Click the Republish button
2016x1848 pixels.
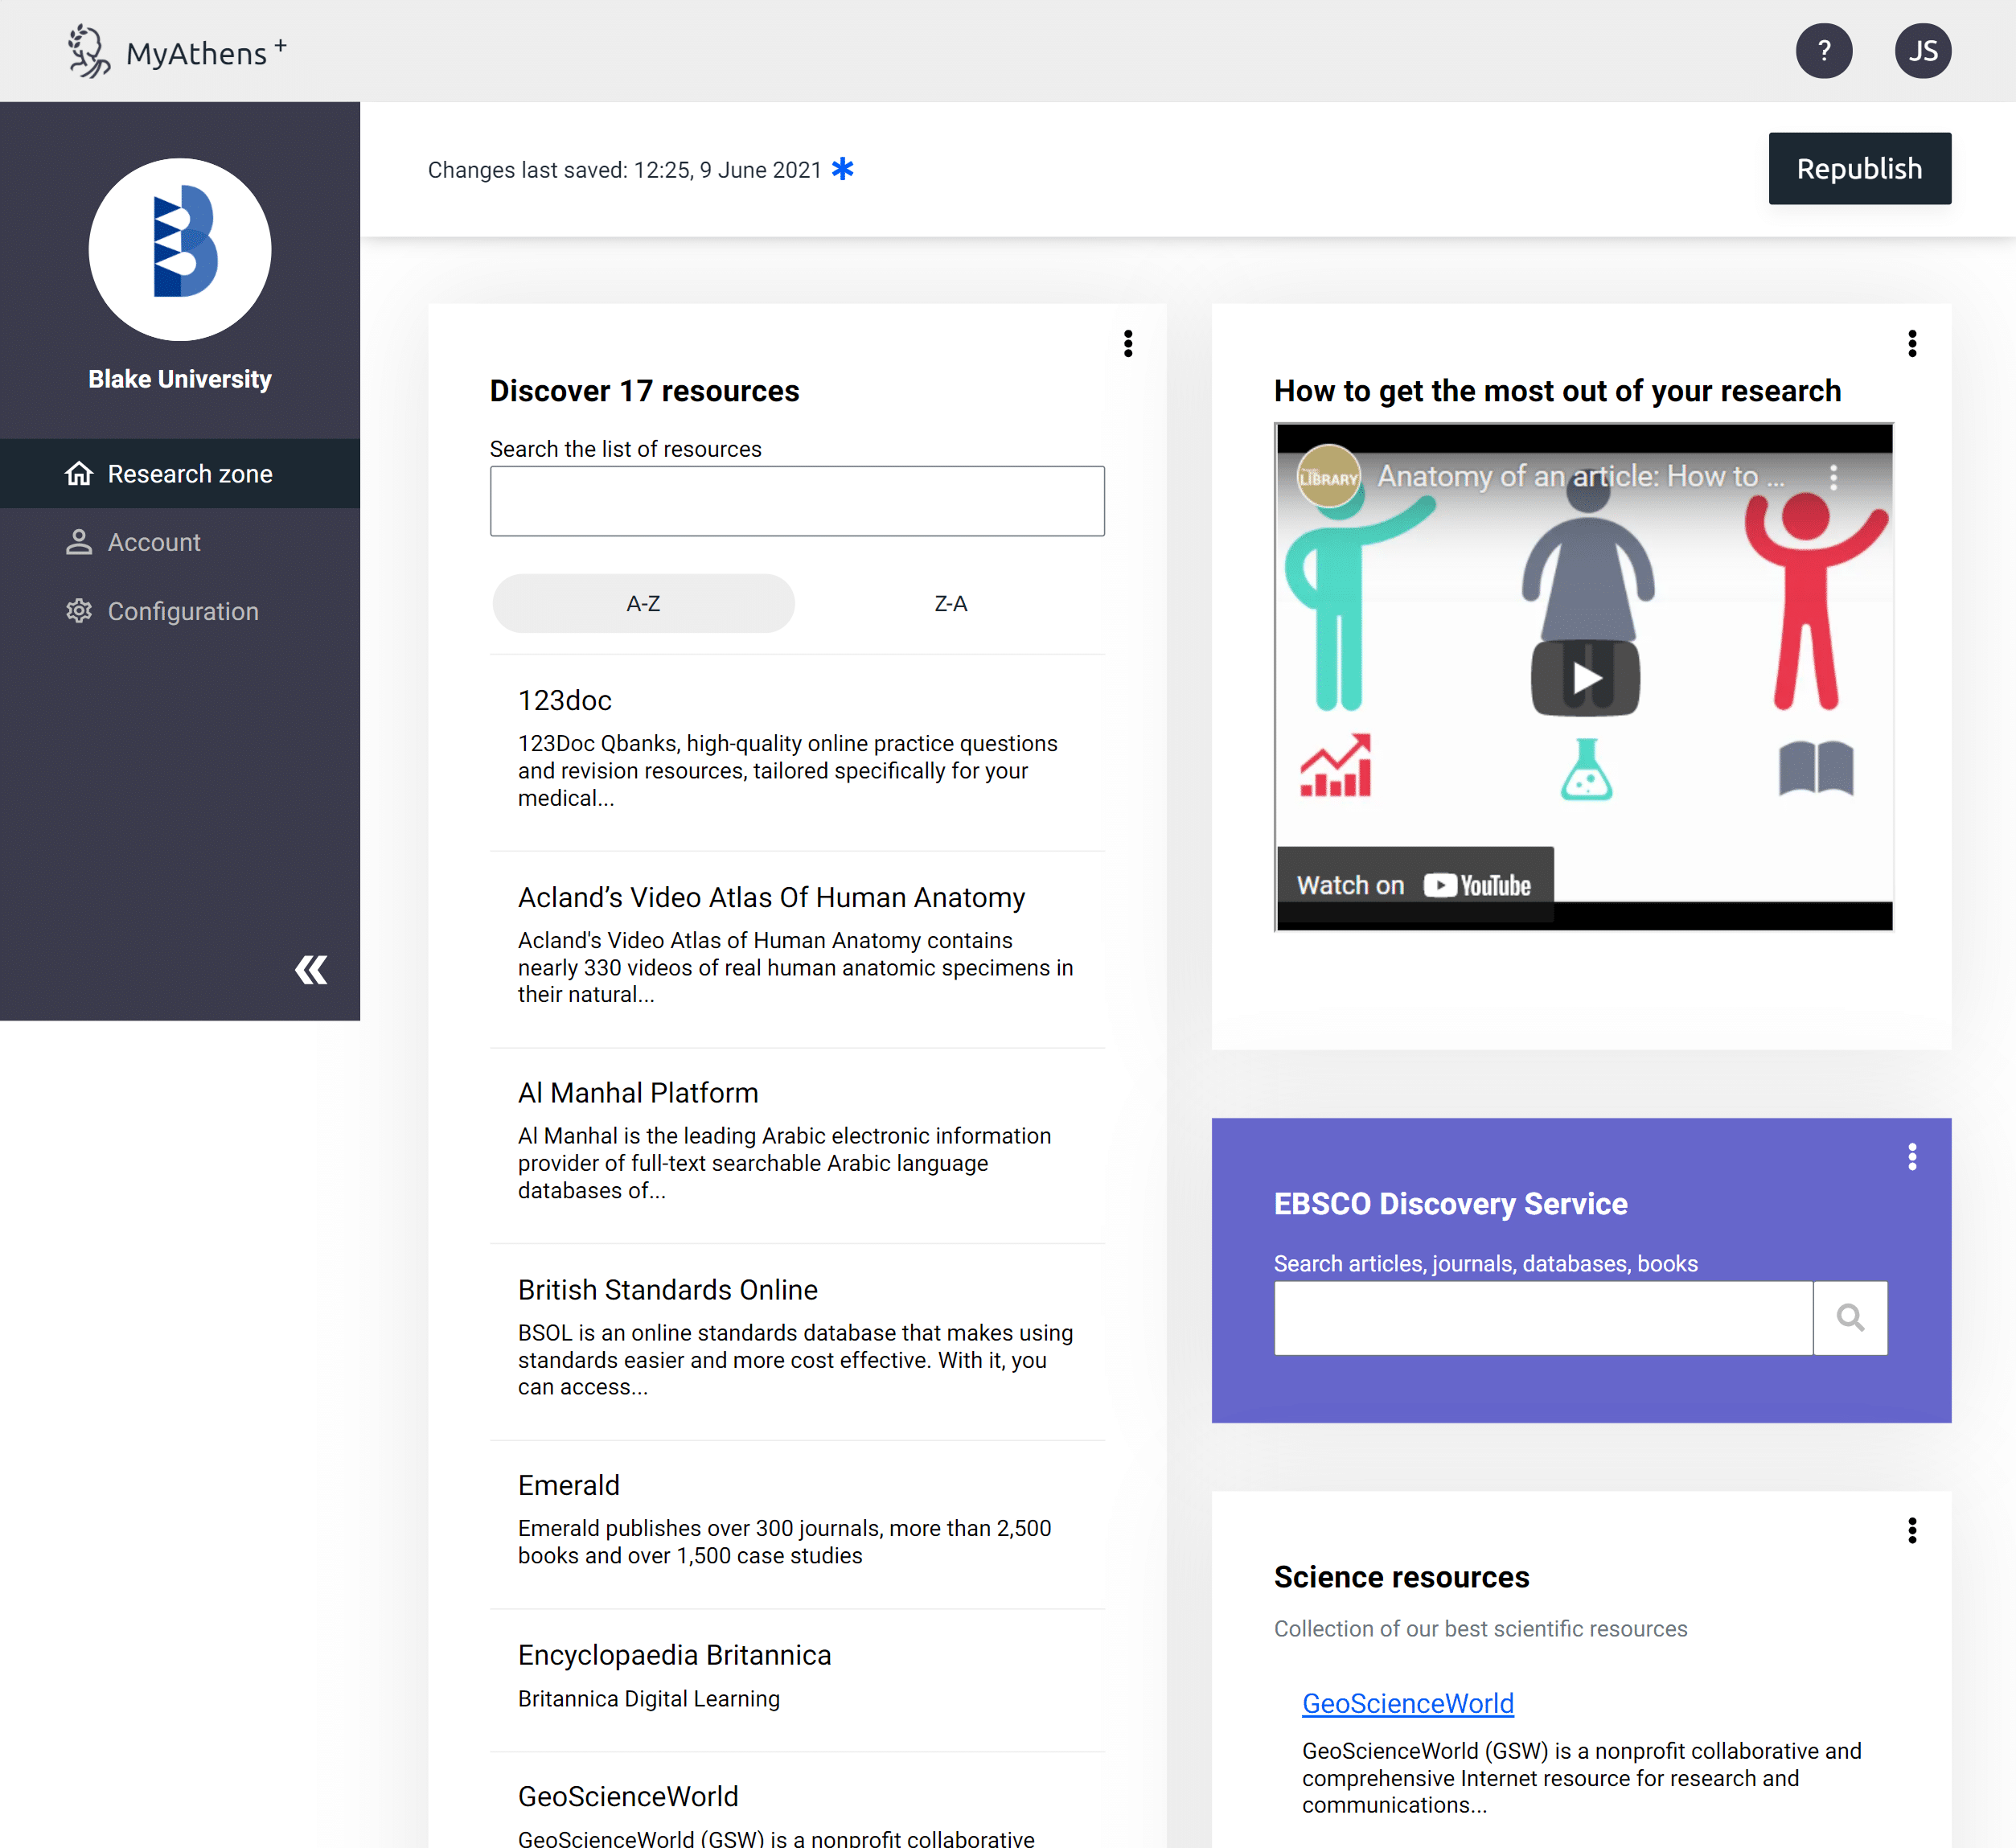point(1859,168)
